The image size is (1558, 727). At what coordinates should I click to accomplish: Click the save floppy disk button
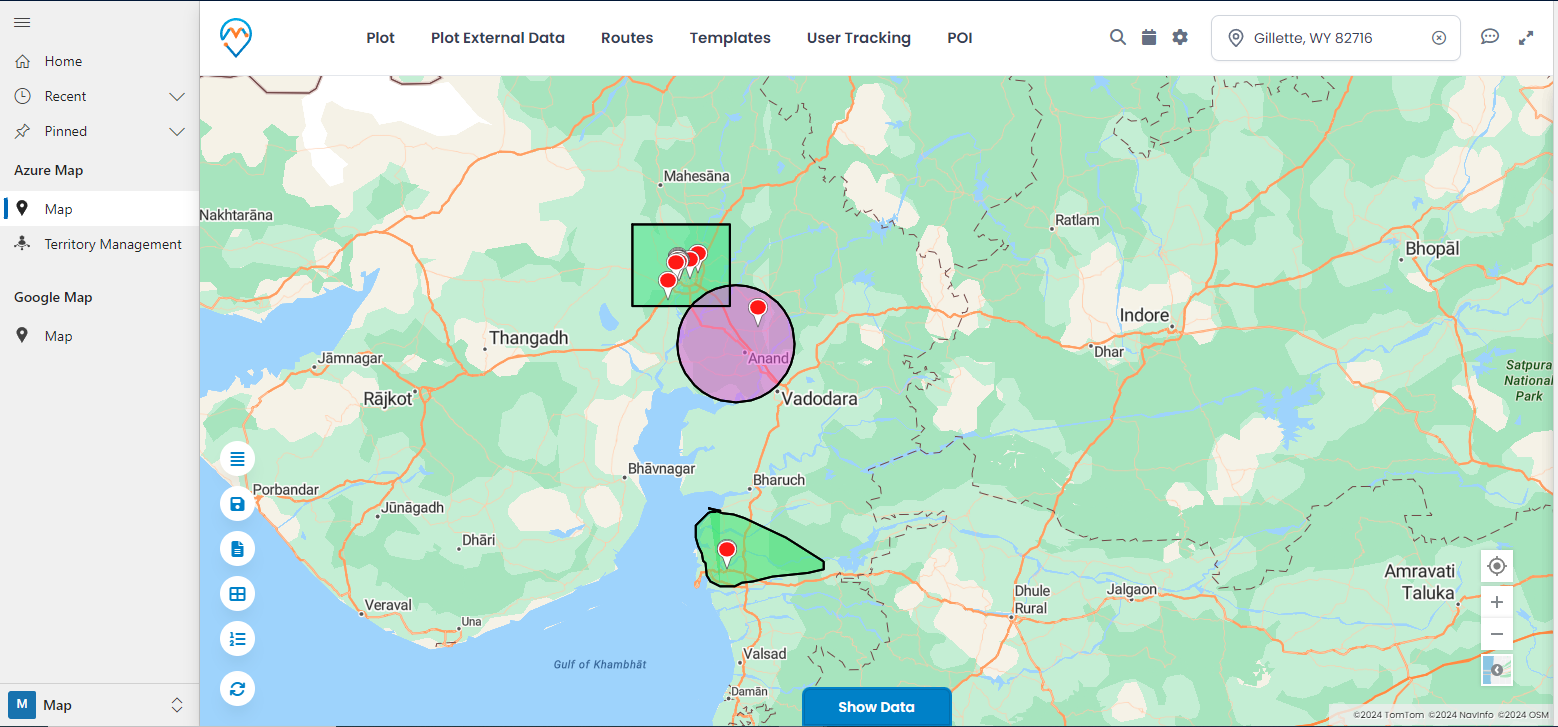coord(237,504)
